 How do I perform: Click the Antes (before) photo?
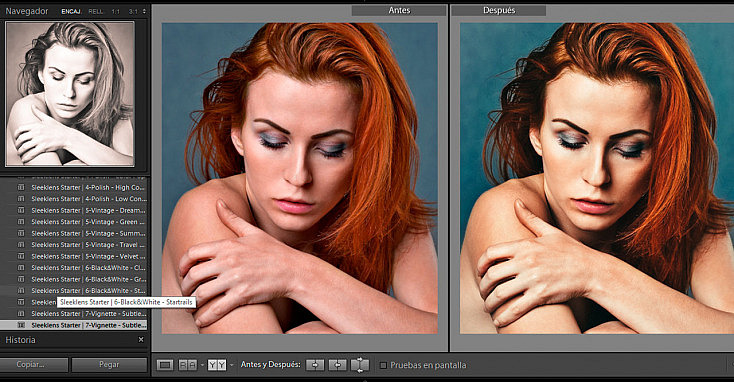pos(300,178)
